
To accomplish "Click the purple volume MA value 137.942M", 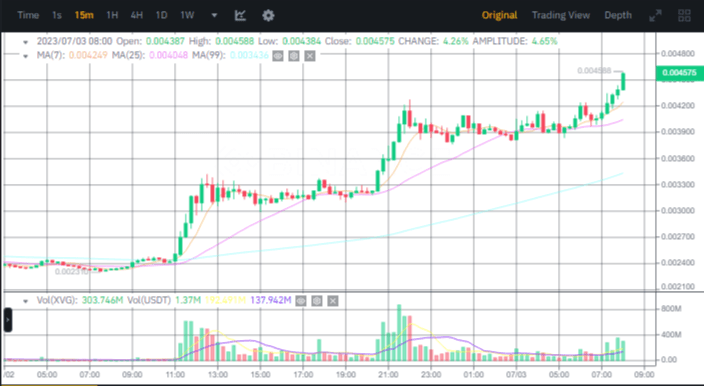I will click(271, 300).
